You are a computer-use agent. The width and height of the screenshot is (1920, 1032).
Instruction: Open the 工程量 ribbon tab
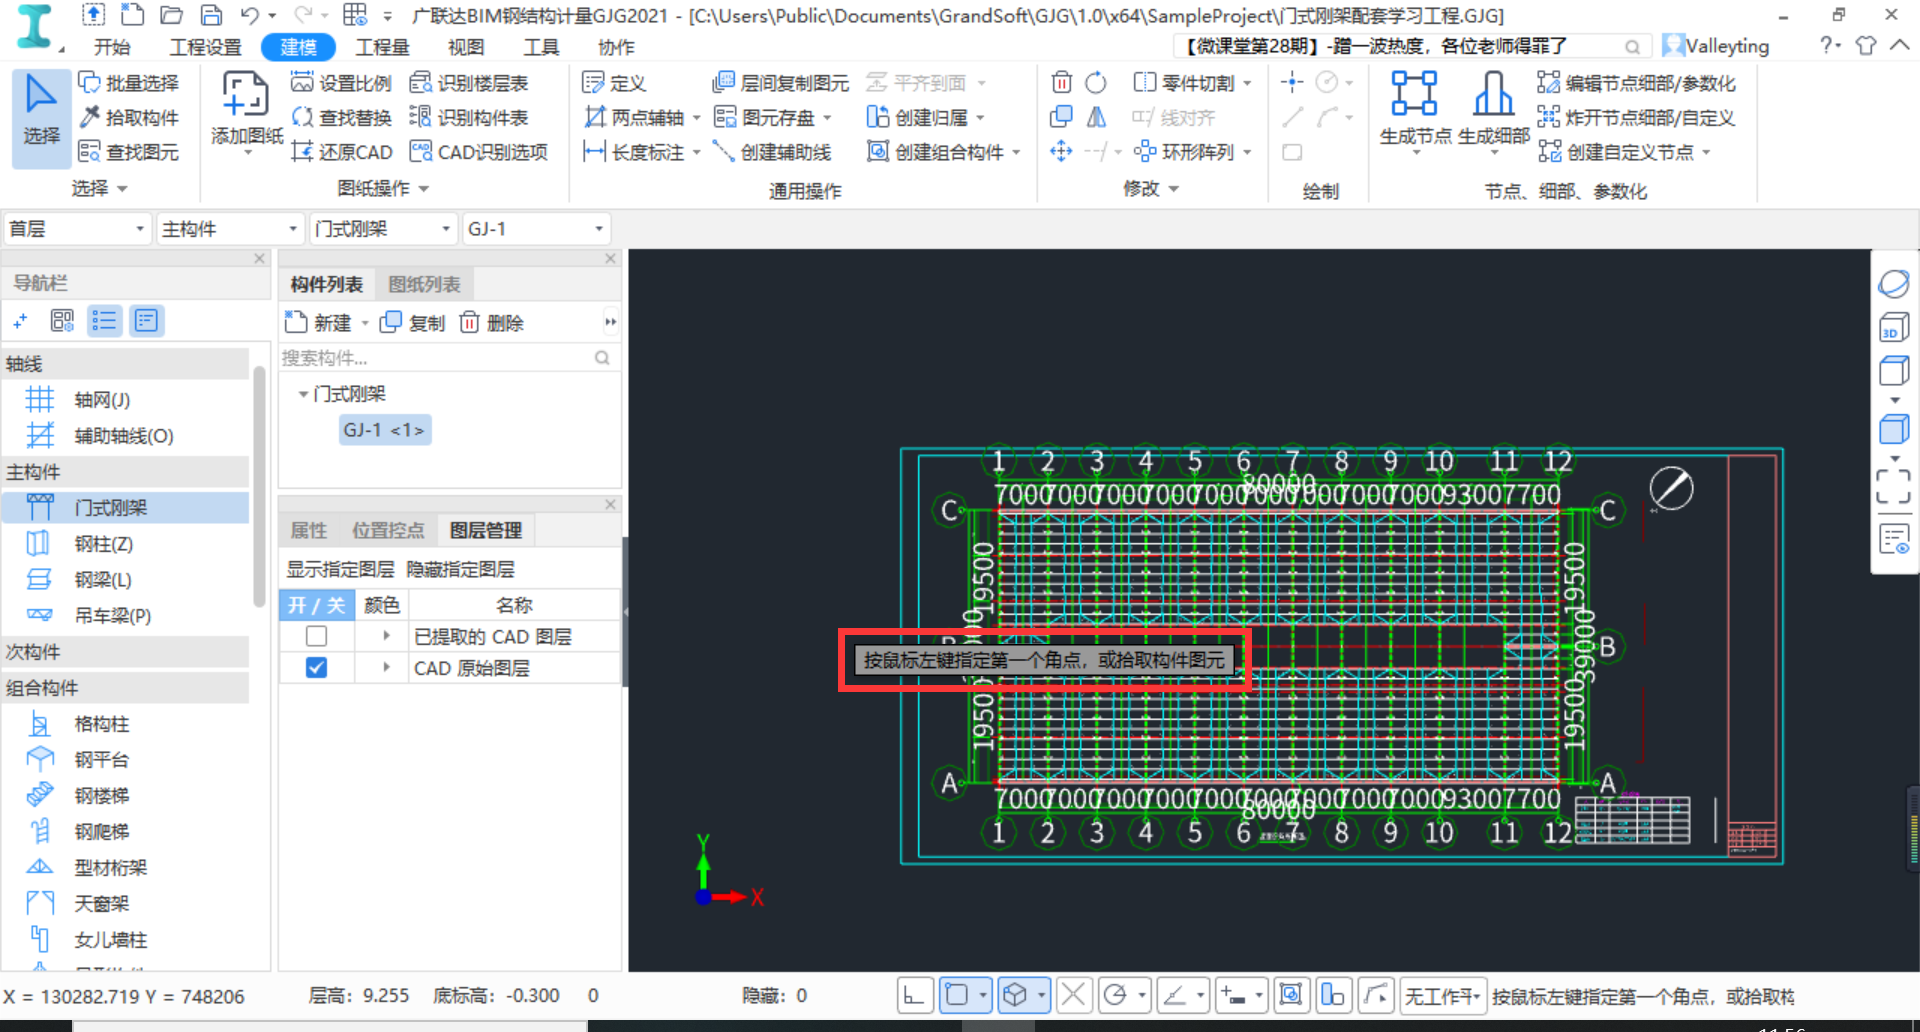point(382,47)
